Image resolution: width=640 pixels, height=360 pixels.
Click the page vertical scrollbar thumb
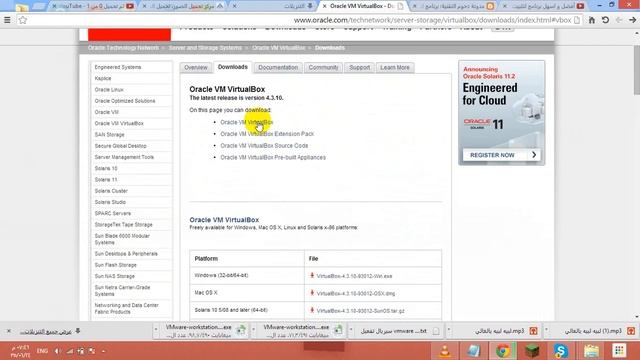pyautogui.click(x=637, y=69)
